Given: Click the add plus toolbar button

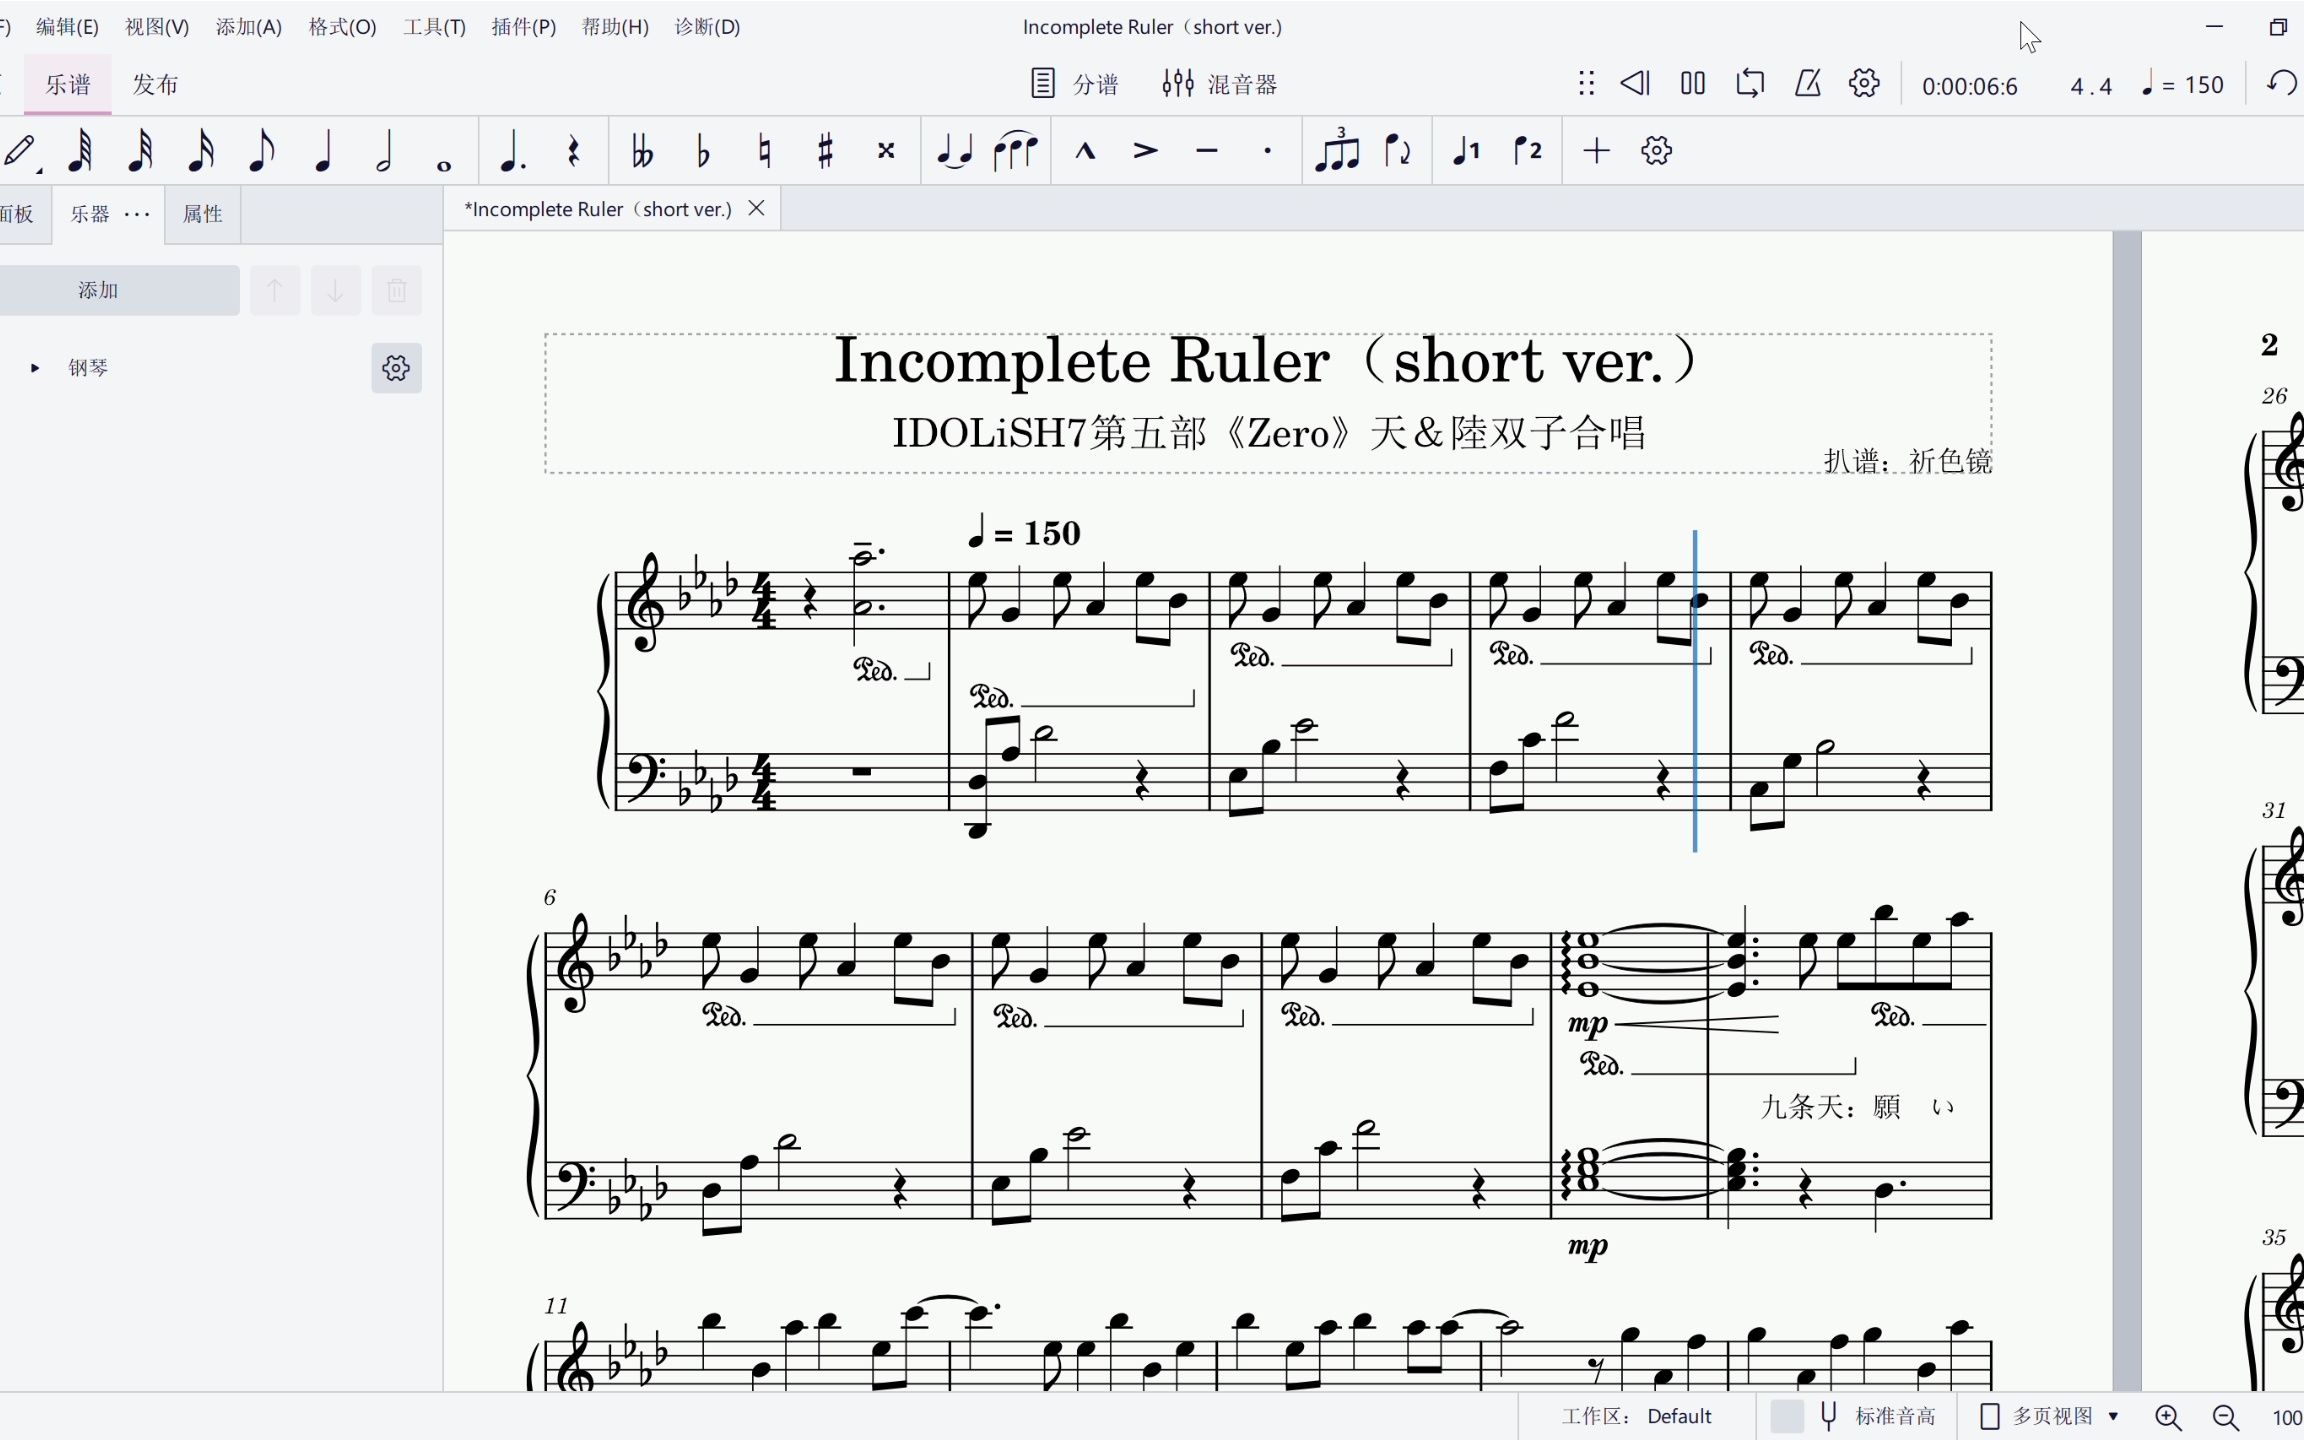Looking at the screenshot, I should (x=1597, y=151).
